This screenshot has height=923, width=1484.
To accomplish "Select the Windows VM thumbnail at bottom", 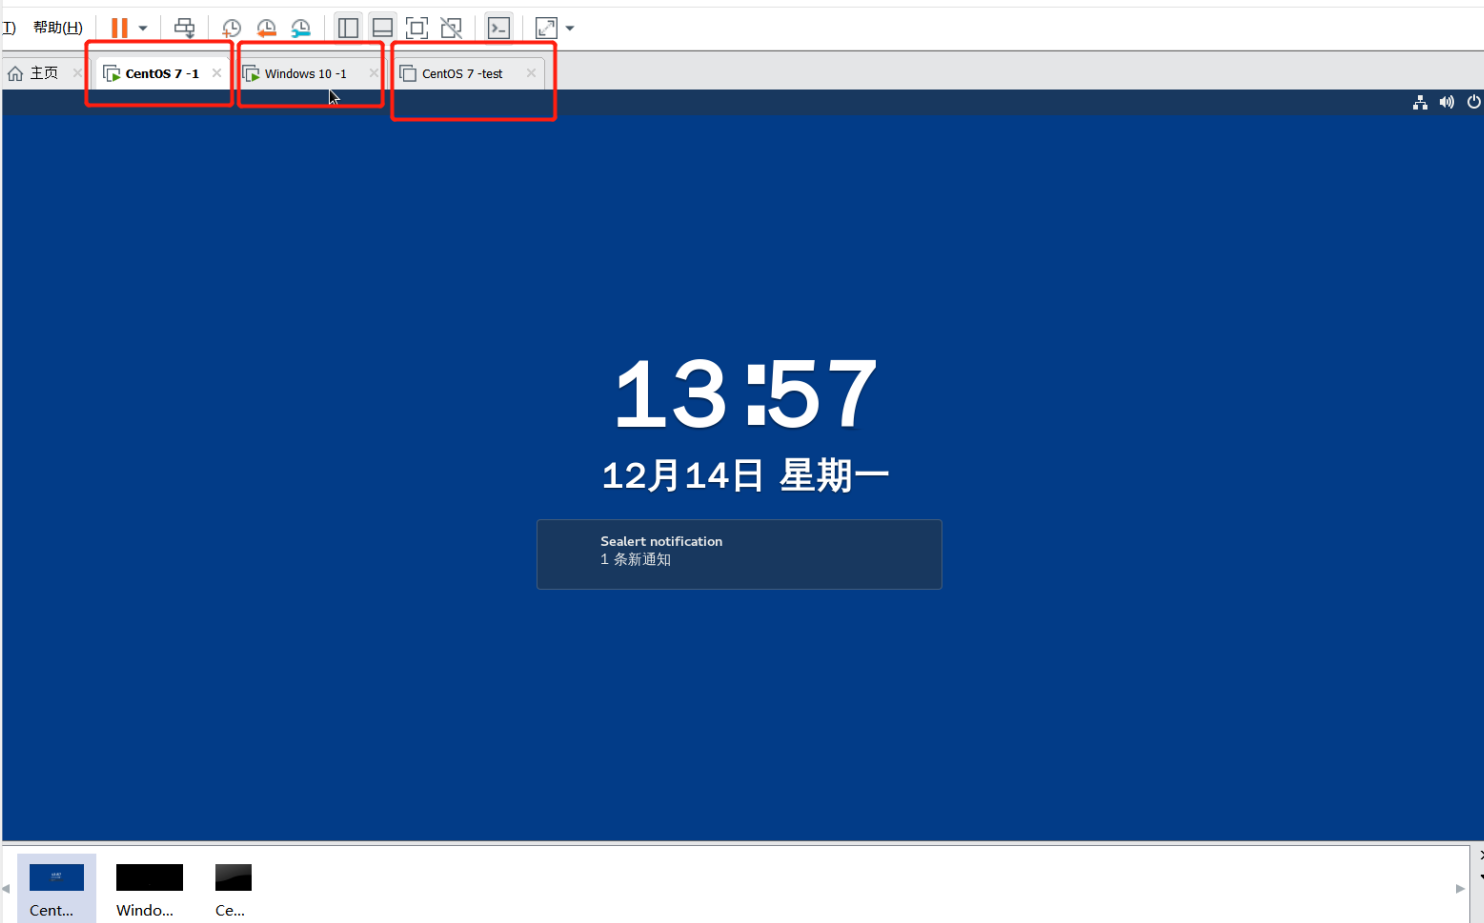I will (x=149, y=886).
